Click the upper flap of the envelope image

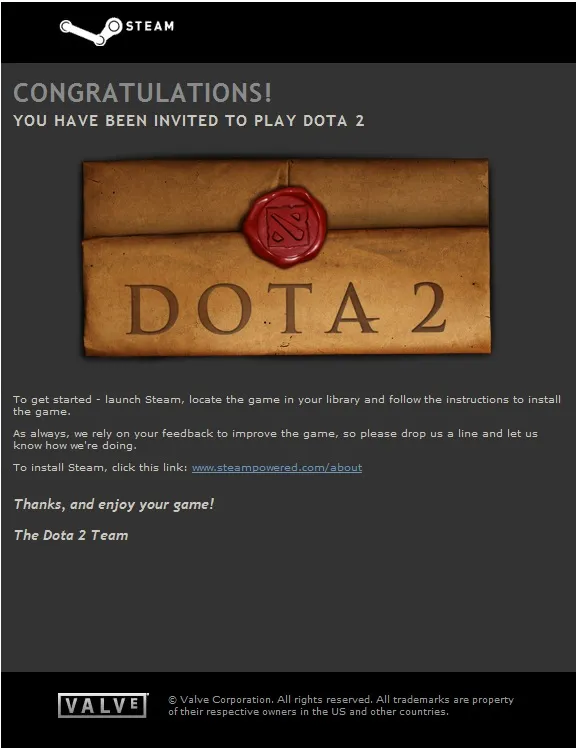[286, 196]
